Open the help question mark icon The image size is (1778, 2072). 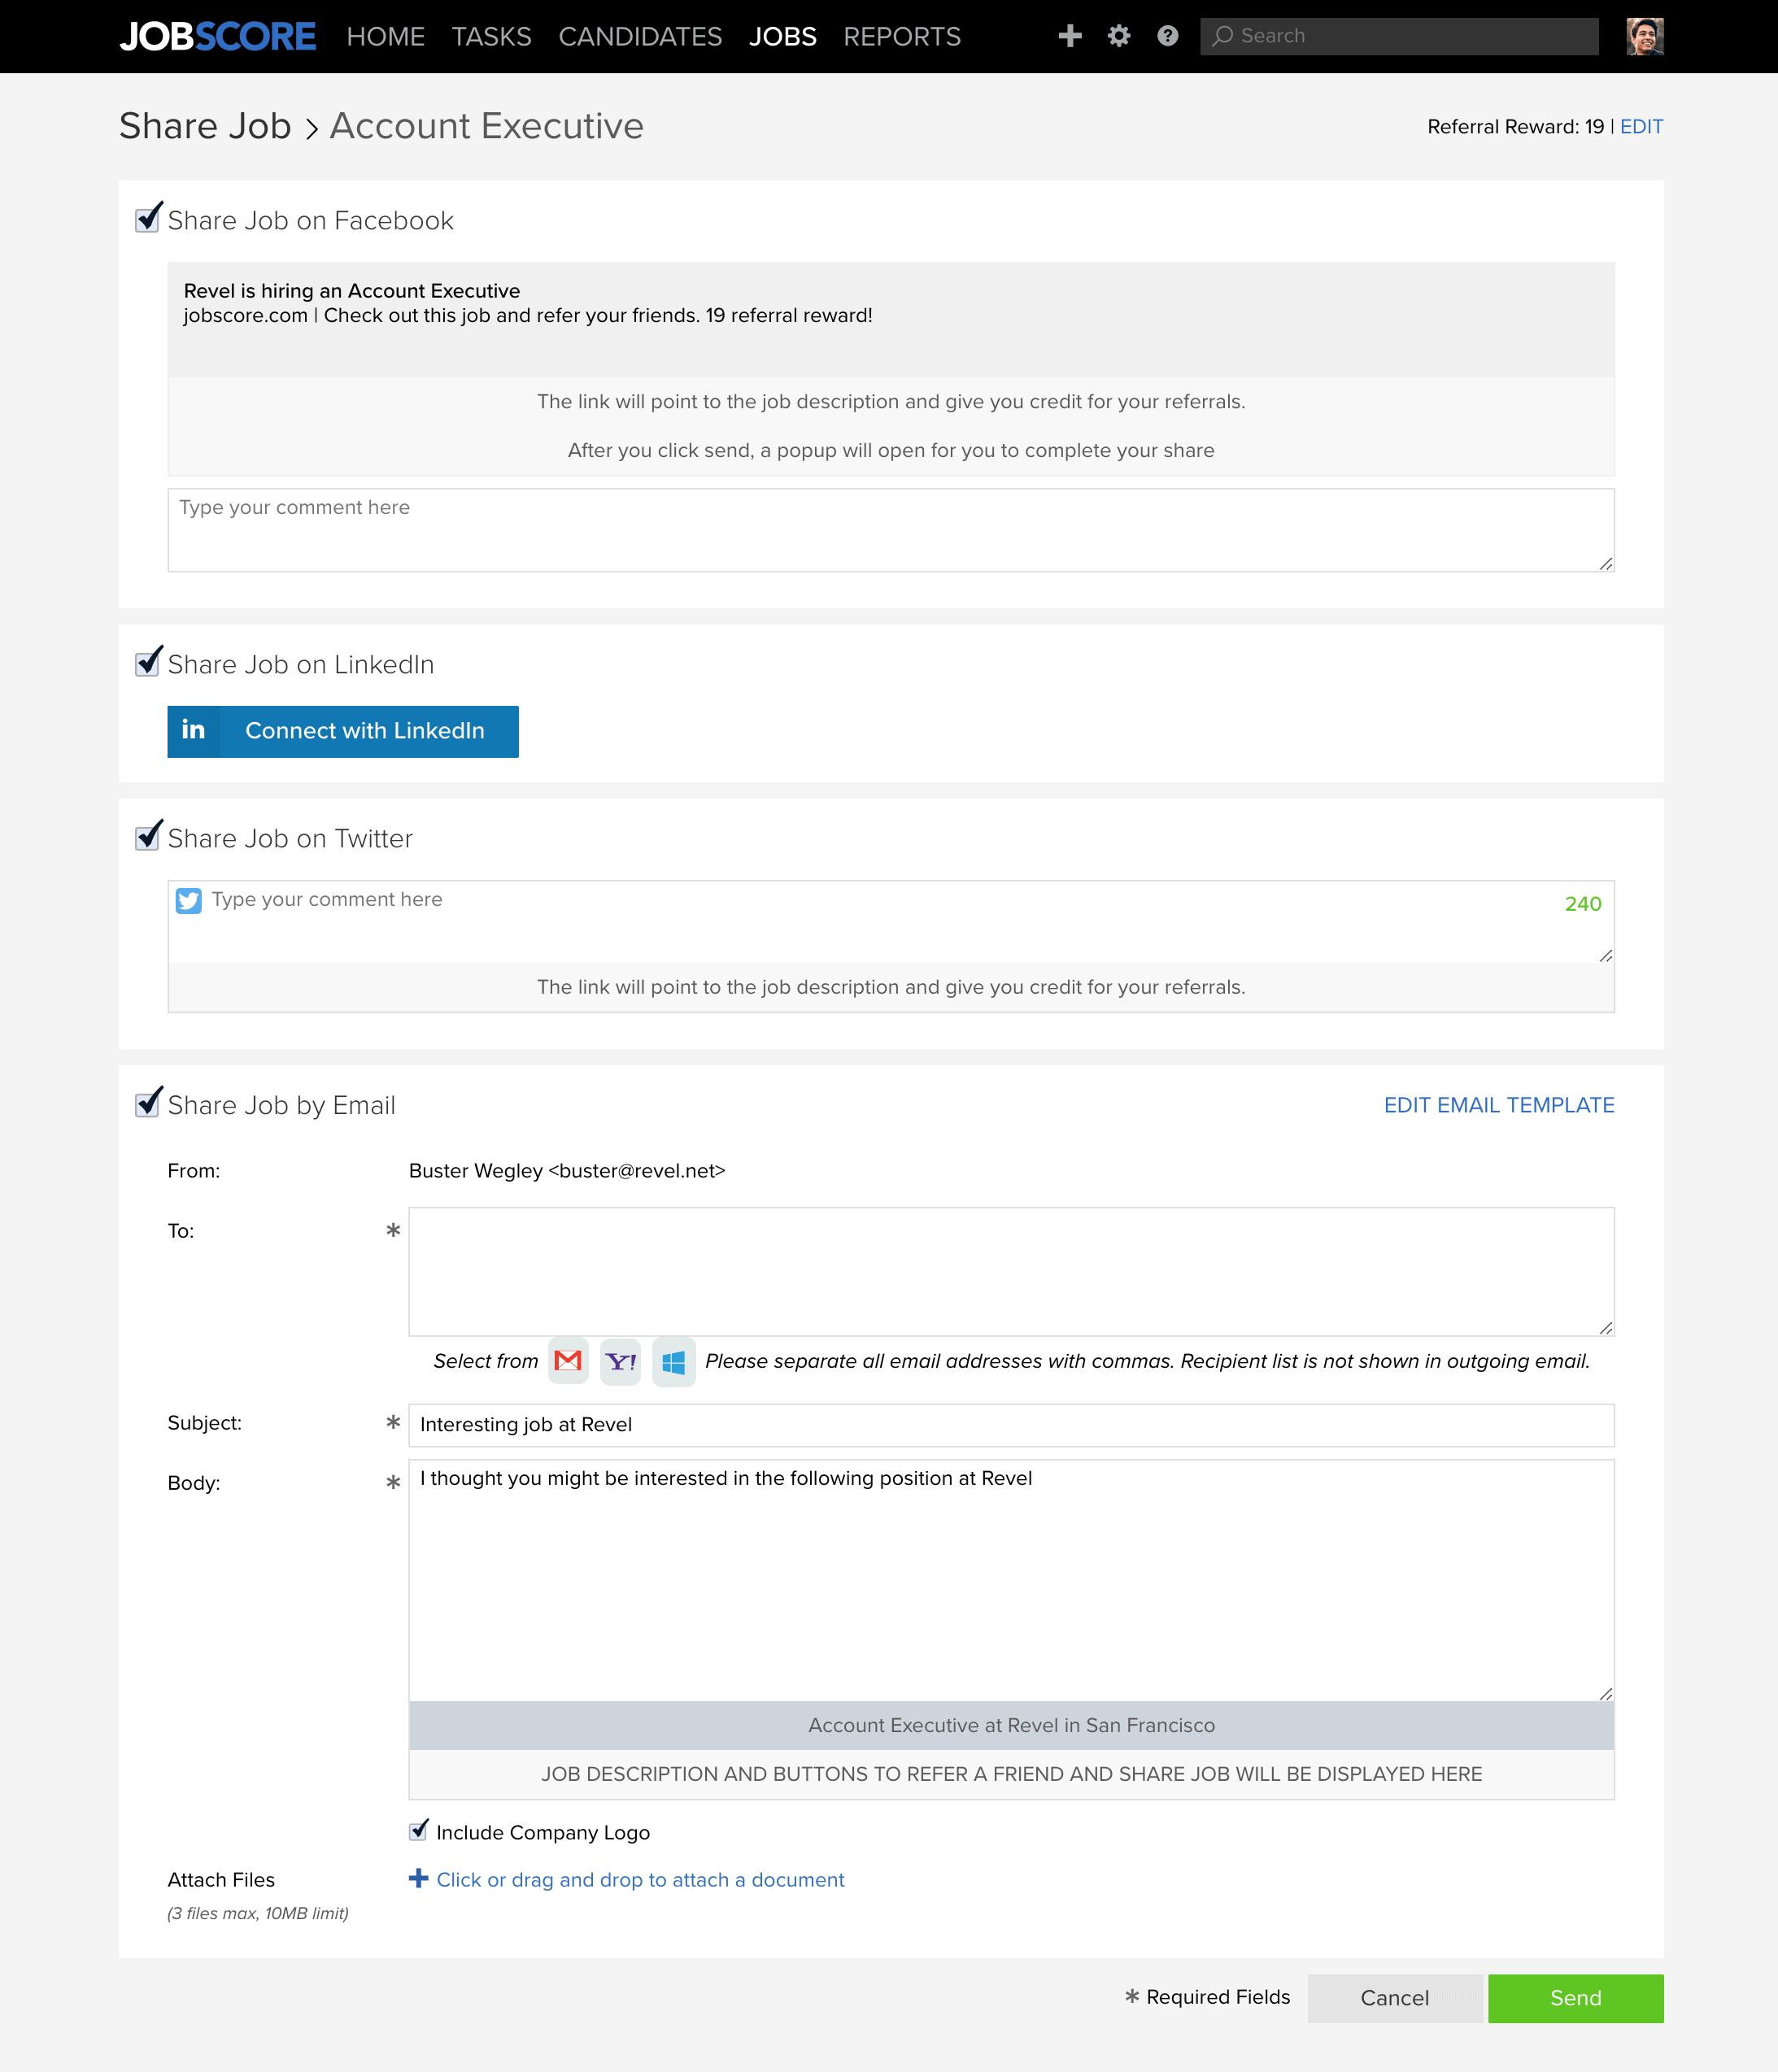click(x=1167, y=36)
